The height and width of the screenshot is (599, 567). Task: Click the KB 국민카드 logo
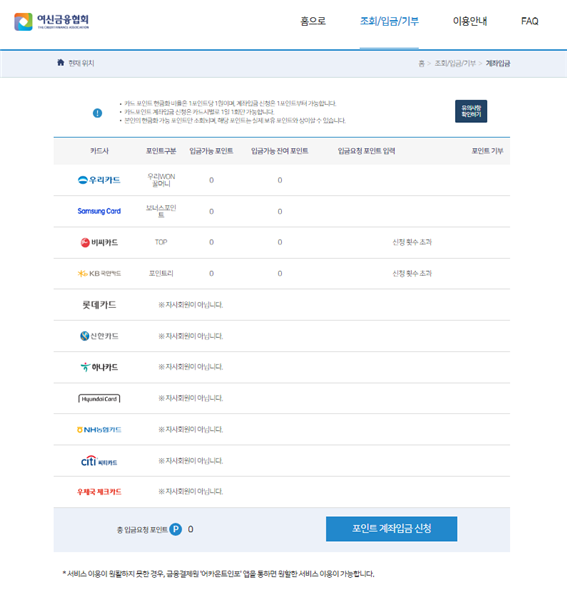tap(99, 274)
